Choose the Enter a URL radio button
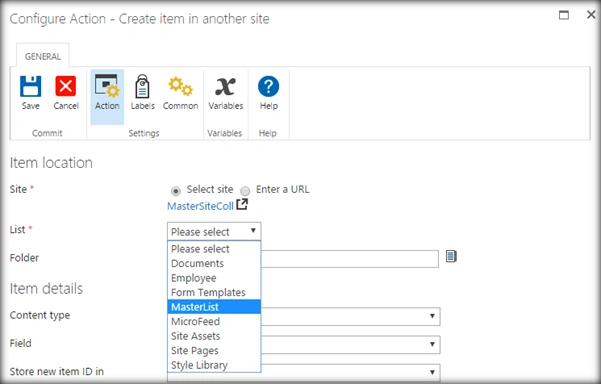 (245, 190)
